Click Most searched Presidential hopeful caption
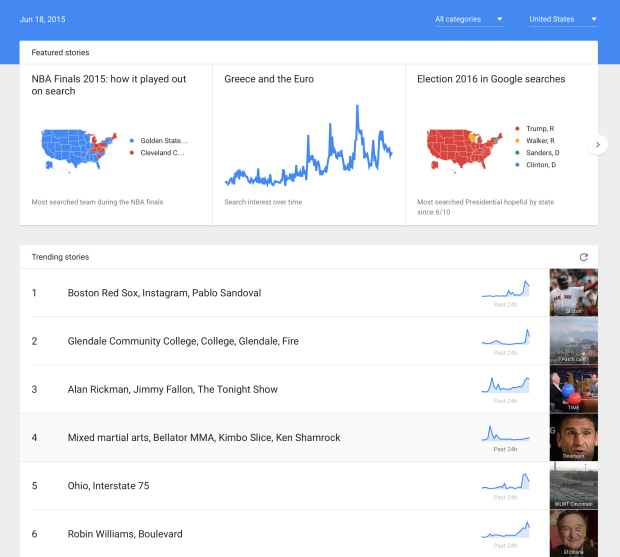Viewport: 620px width, 557px height. (486, 207)
